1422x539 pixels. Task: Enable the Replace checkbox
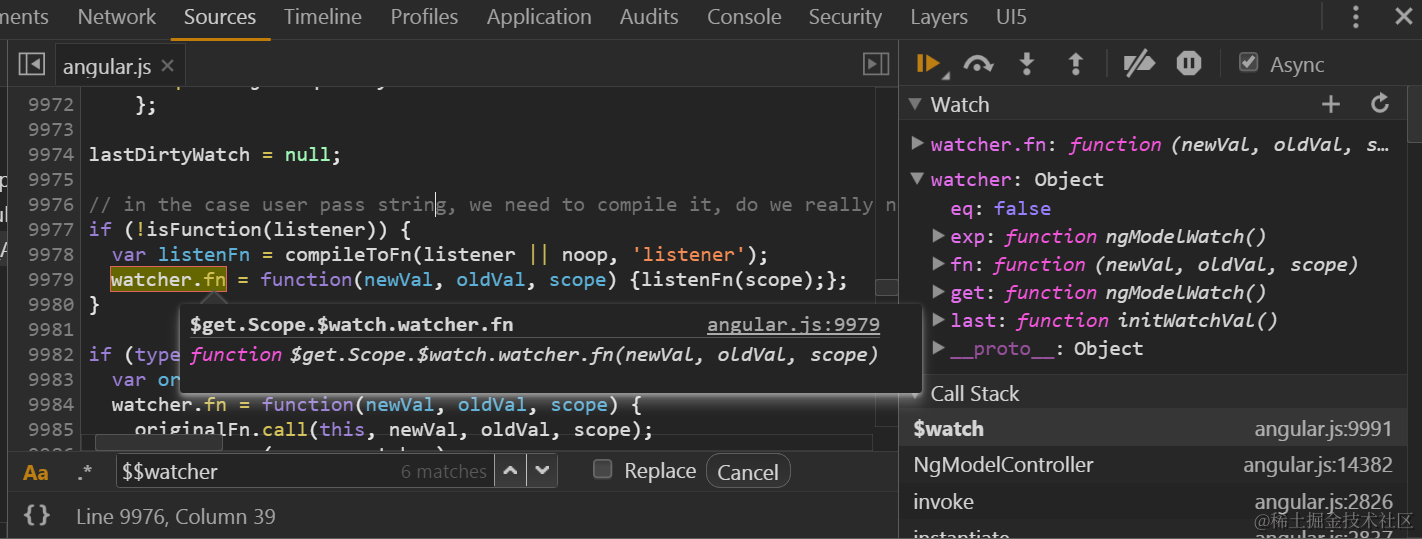(602, 469)
